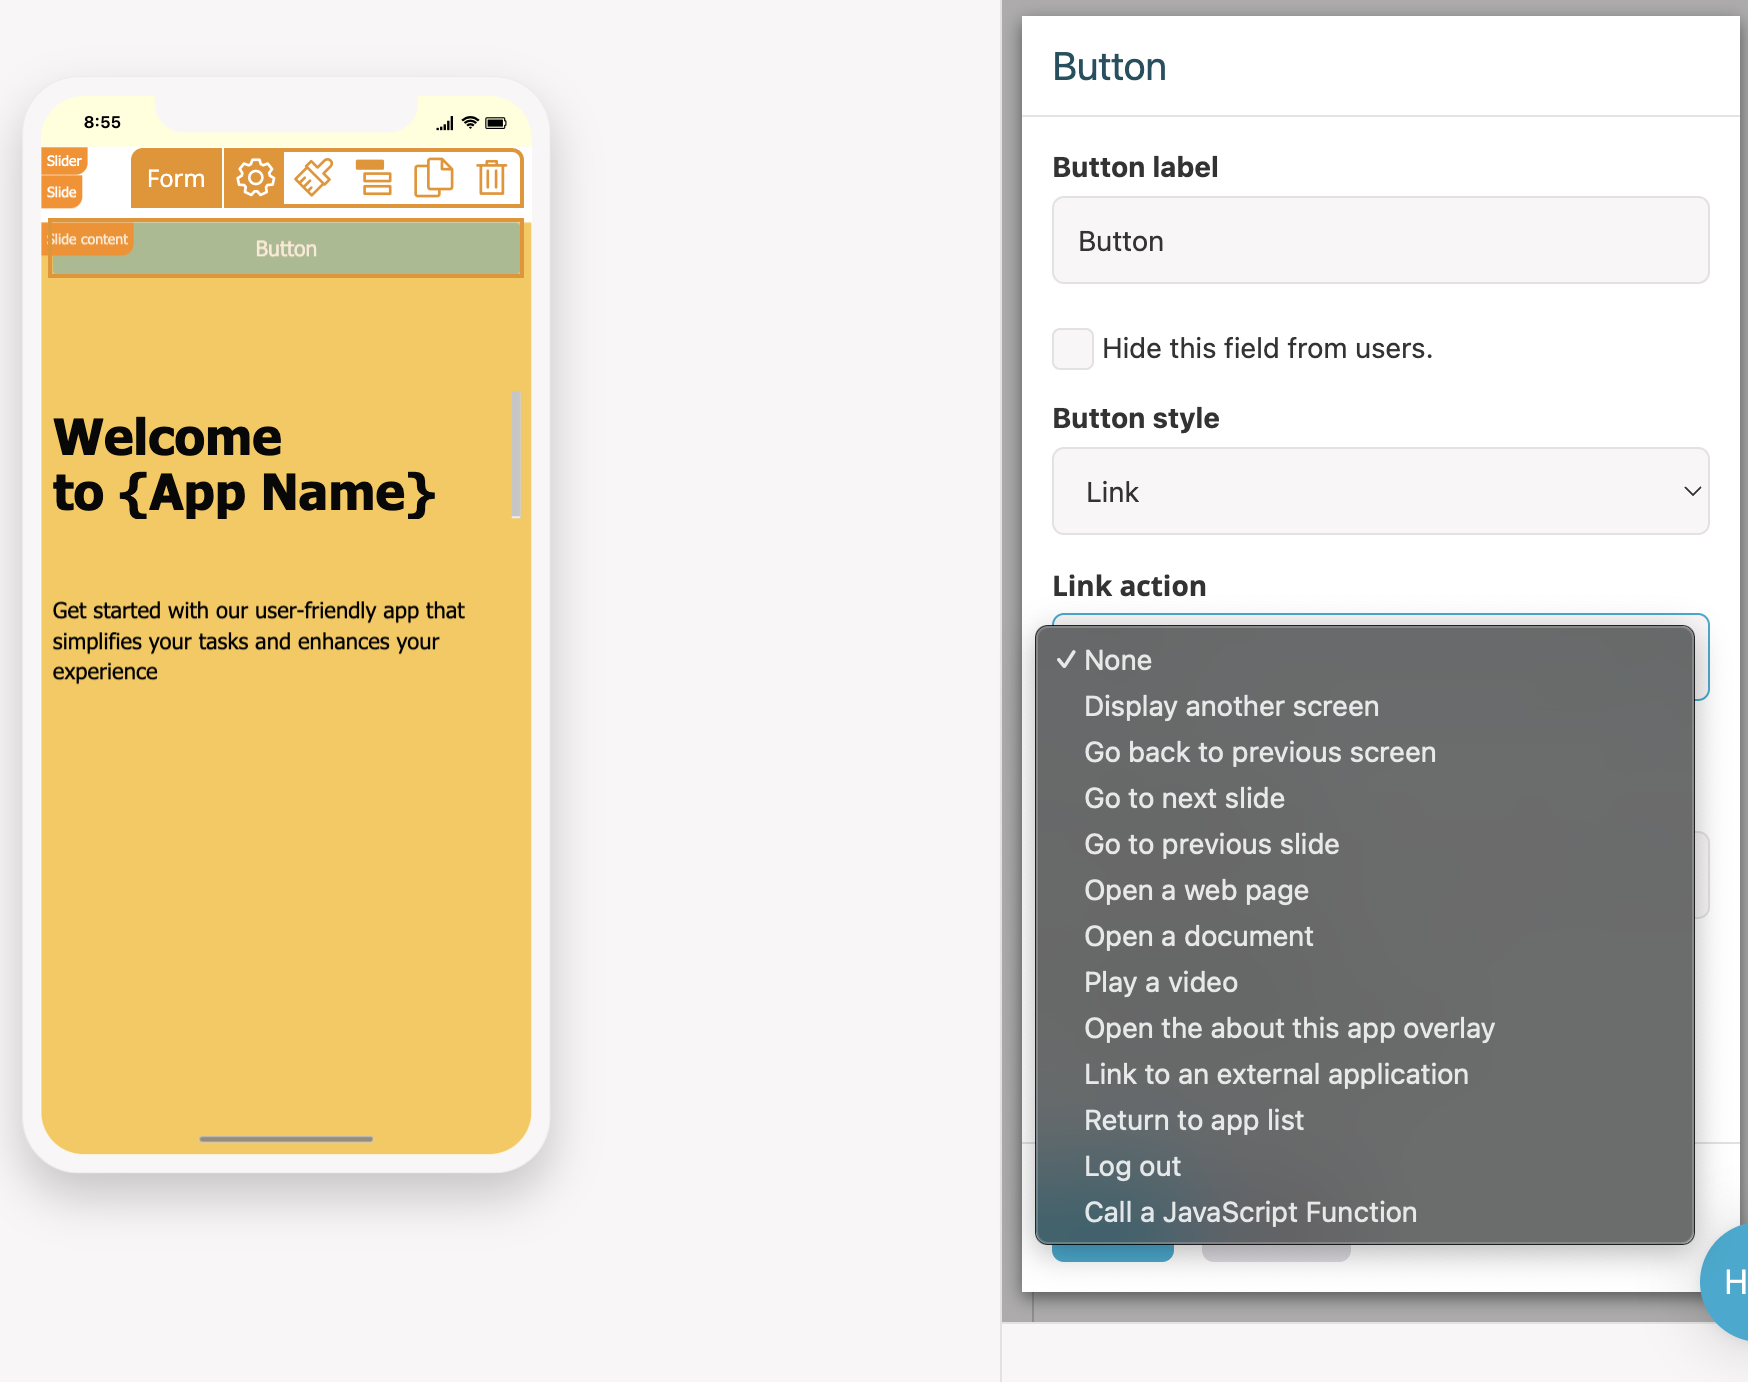Click the duplicate copy icon
The height and width of the screenshot is (1382, 1748).
click(x=433, y=178)
